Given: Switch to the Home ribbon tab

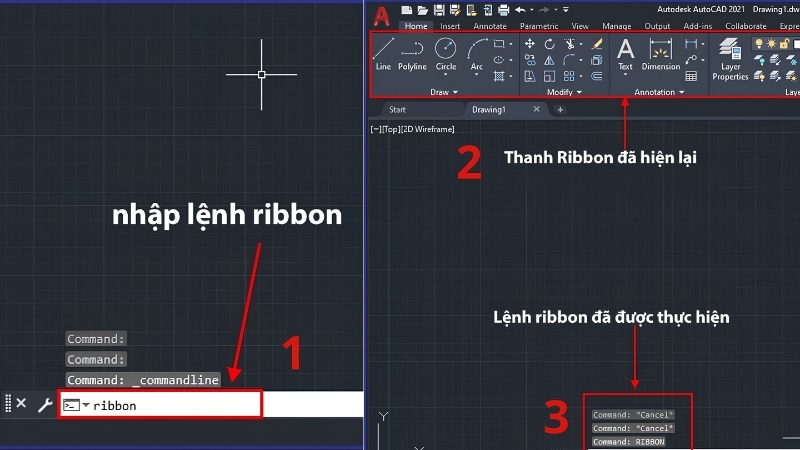Looking at the screenshot, I should point(416,26).
